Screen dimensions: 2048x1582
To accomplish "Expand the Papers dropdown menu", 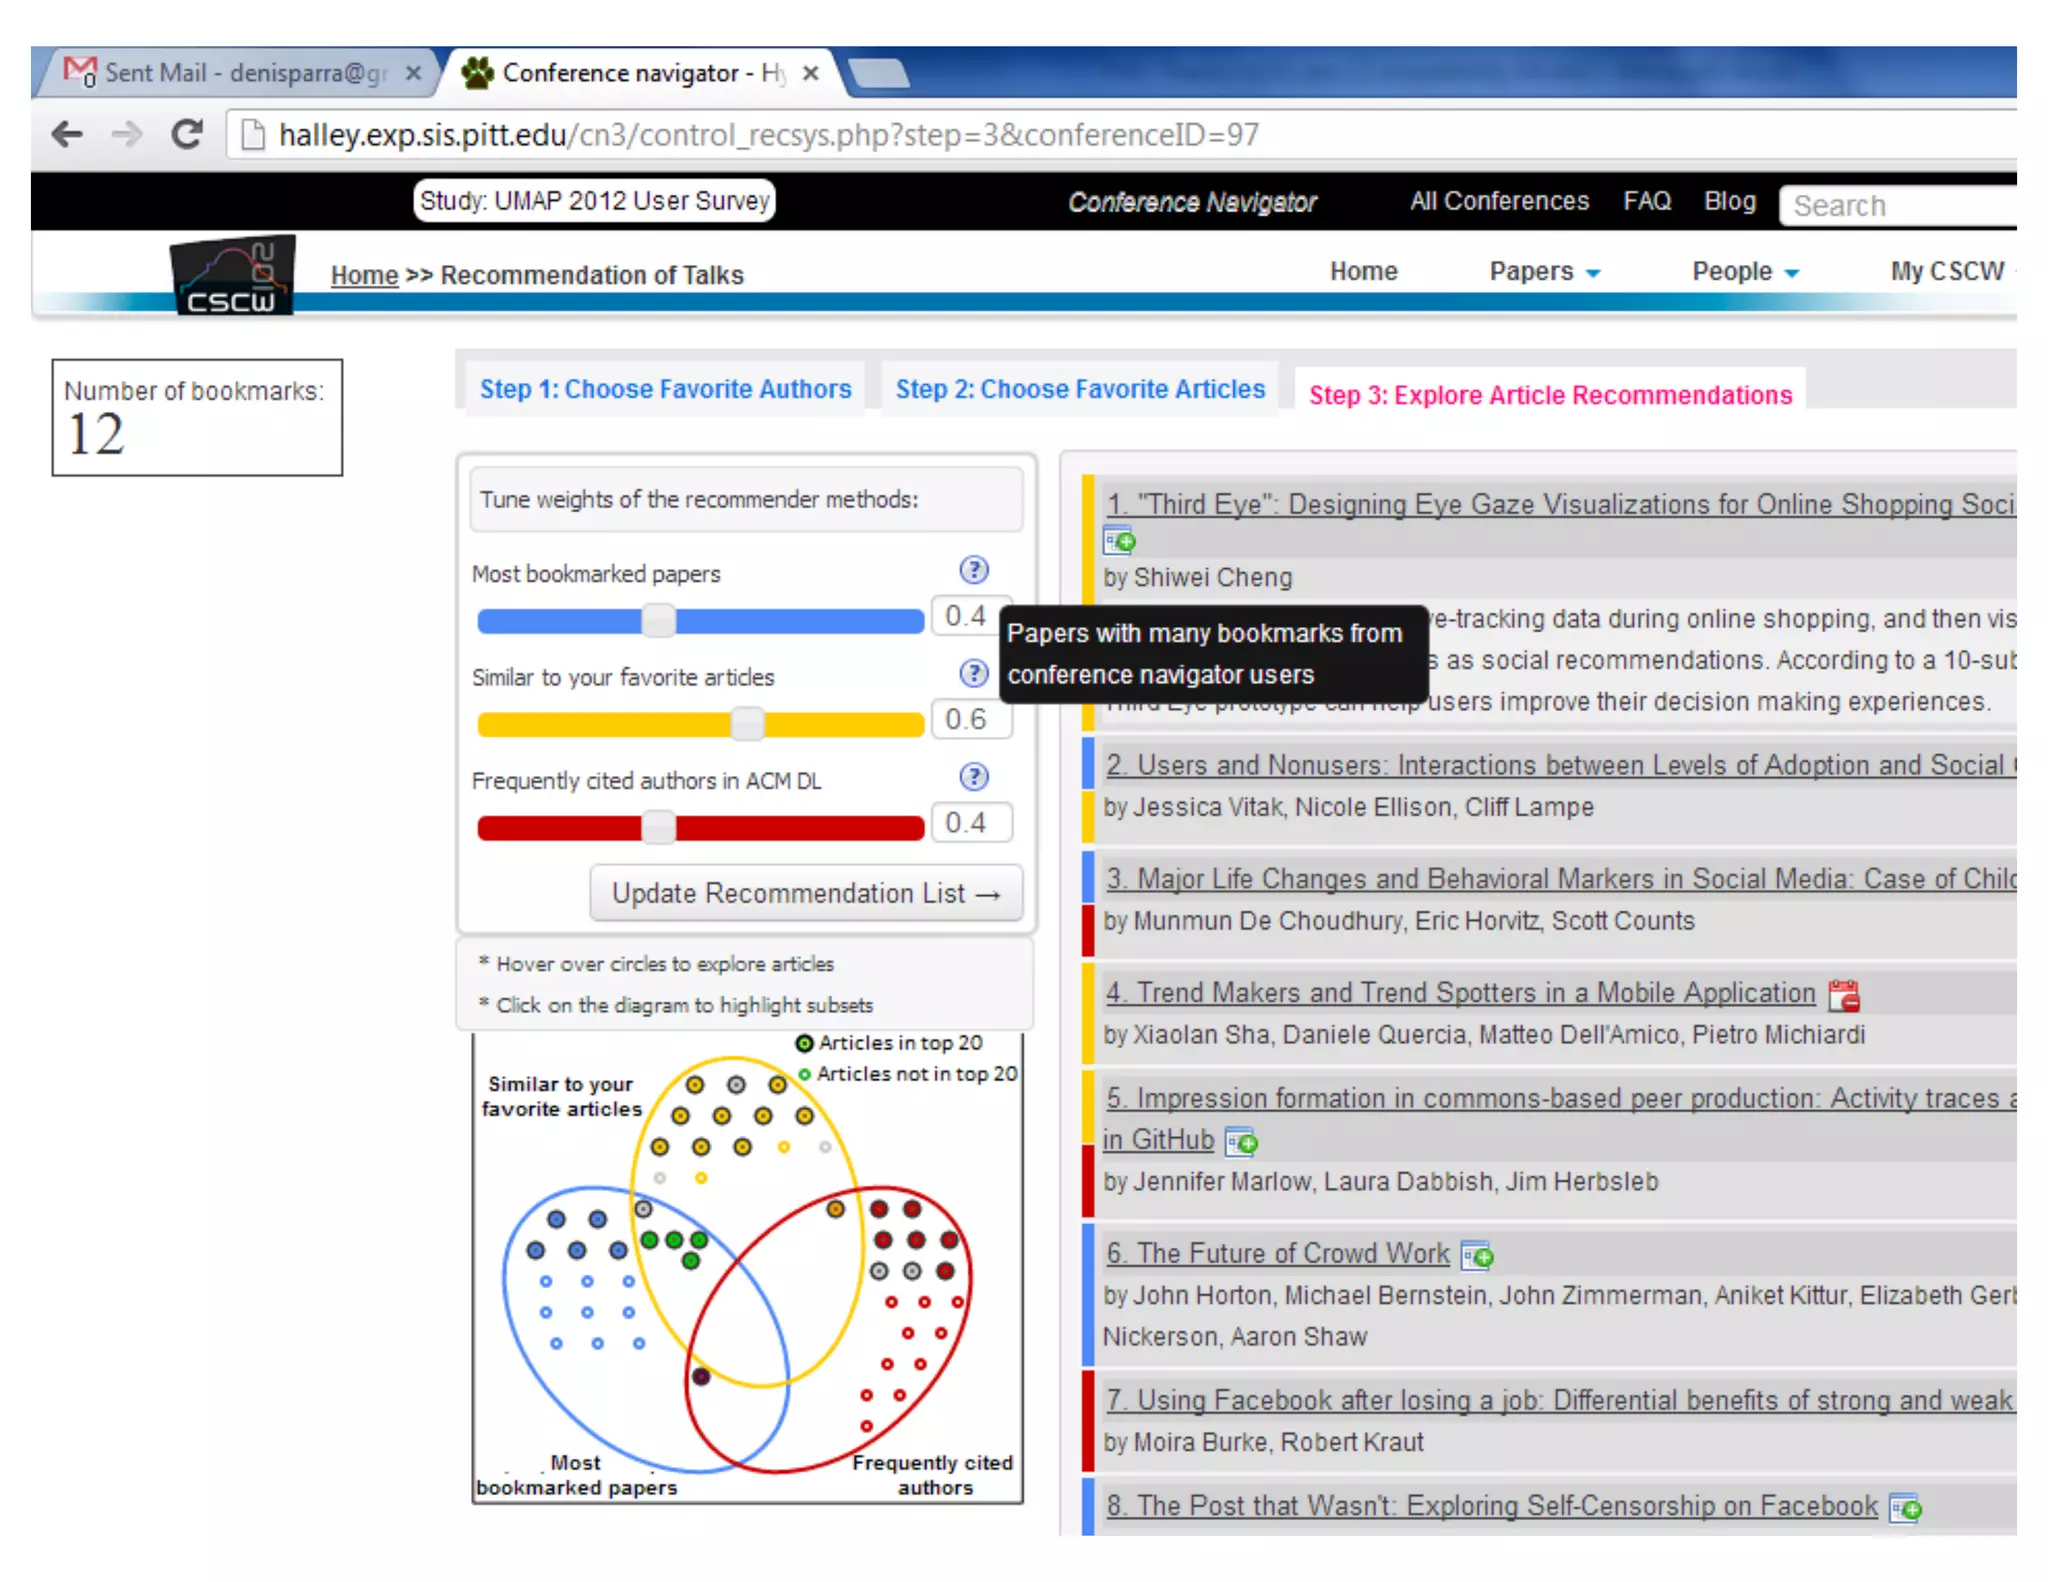I will (x=1543, y=272).
